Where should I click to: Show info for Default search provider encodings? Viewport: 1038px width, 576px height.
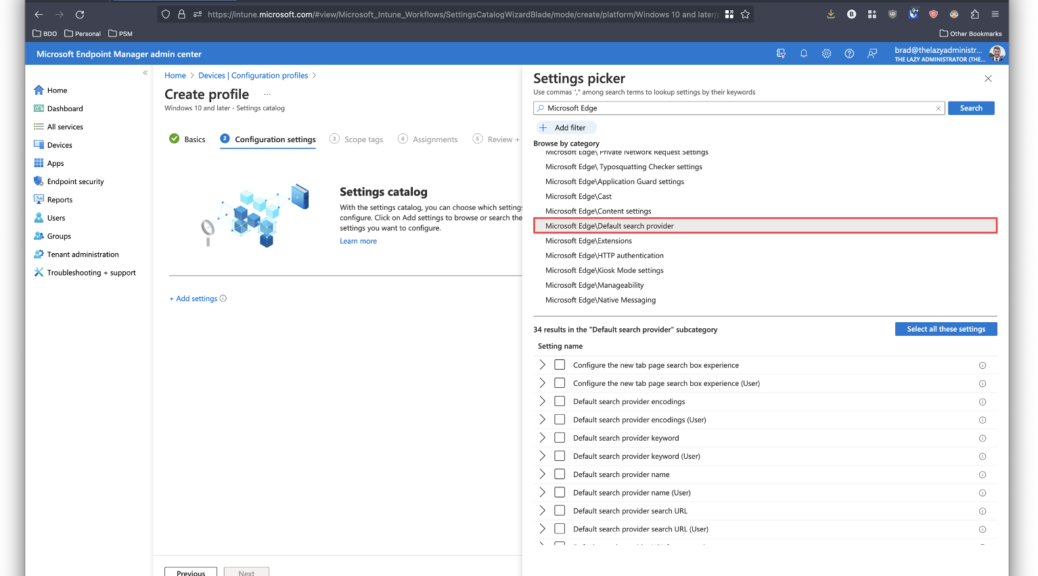coord(982,402)
